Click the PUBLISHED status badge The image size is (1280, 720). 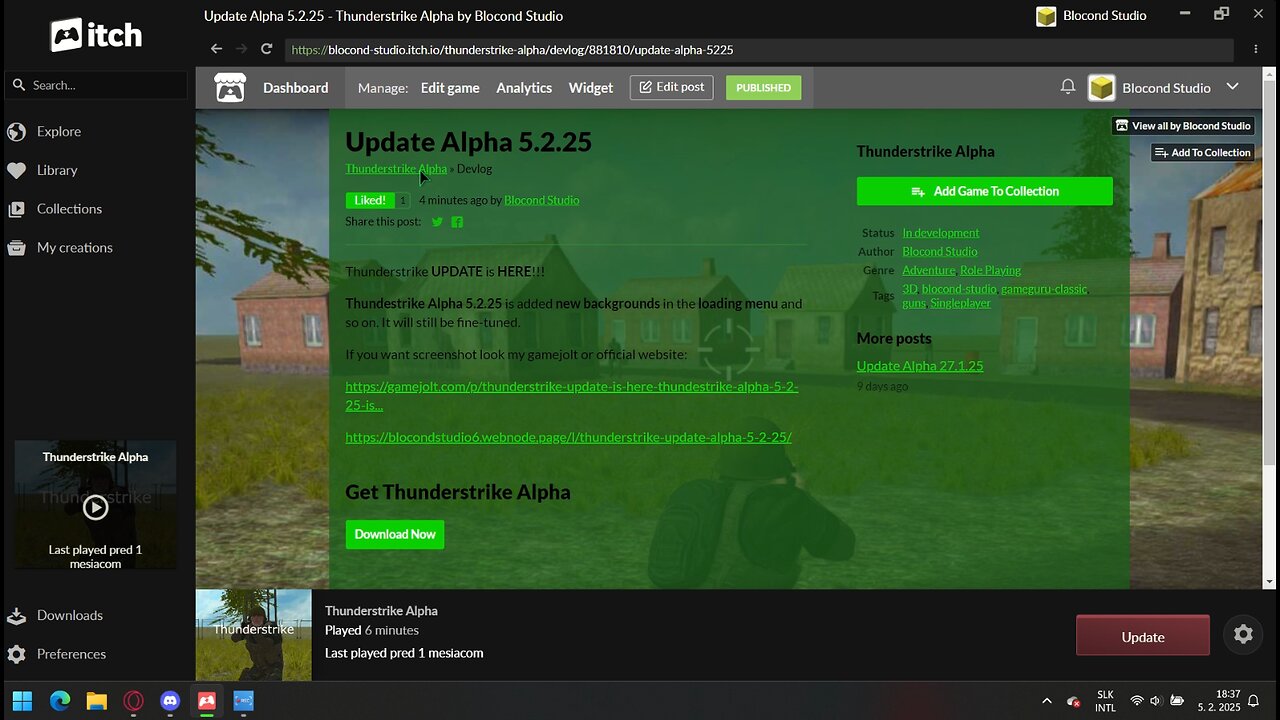coord(763,88)
